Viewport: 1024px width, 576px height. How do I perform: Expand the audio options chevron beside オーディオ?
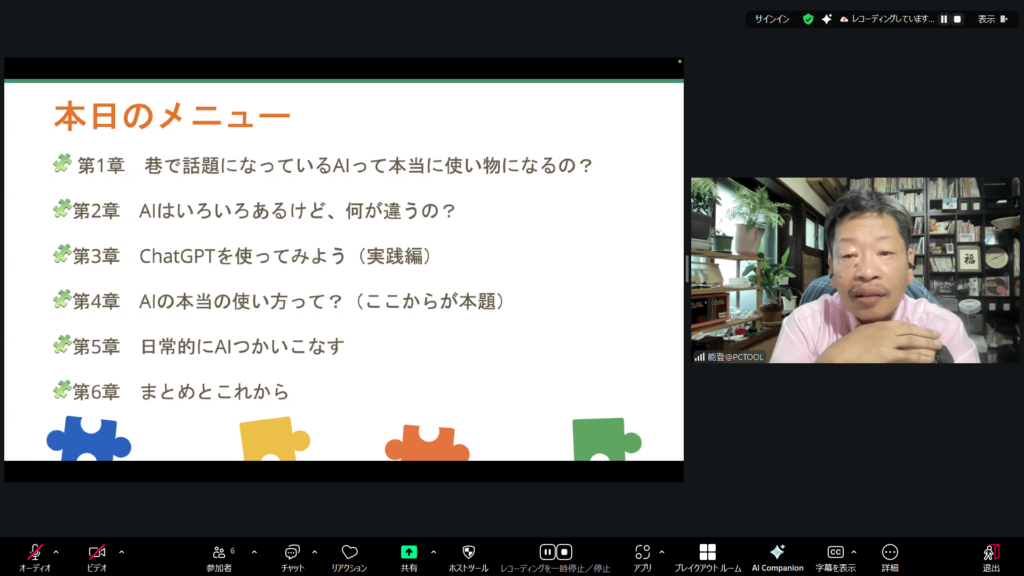coord(56,552)
